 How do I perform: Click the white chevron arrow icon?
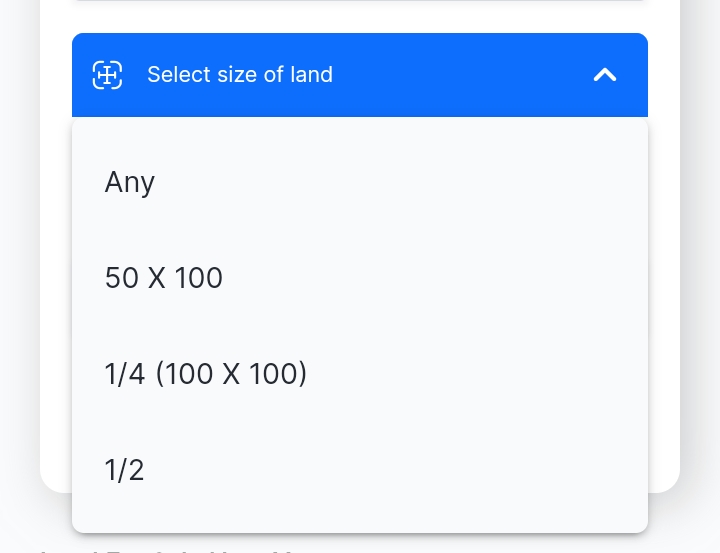coord(605,75)
